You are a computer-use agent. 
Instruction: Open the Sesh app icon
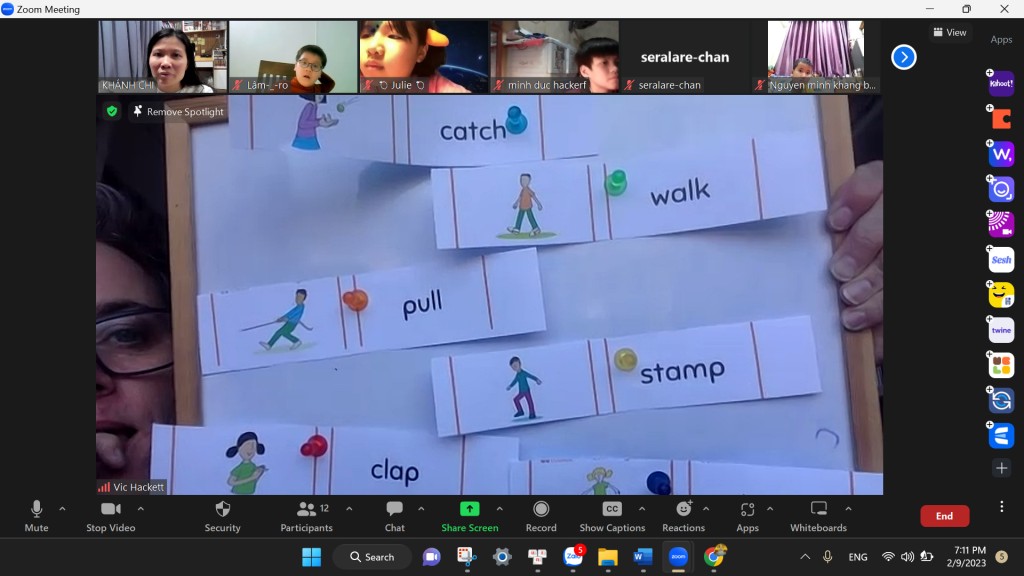[x=1001, y=260]
